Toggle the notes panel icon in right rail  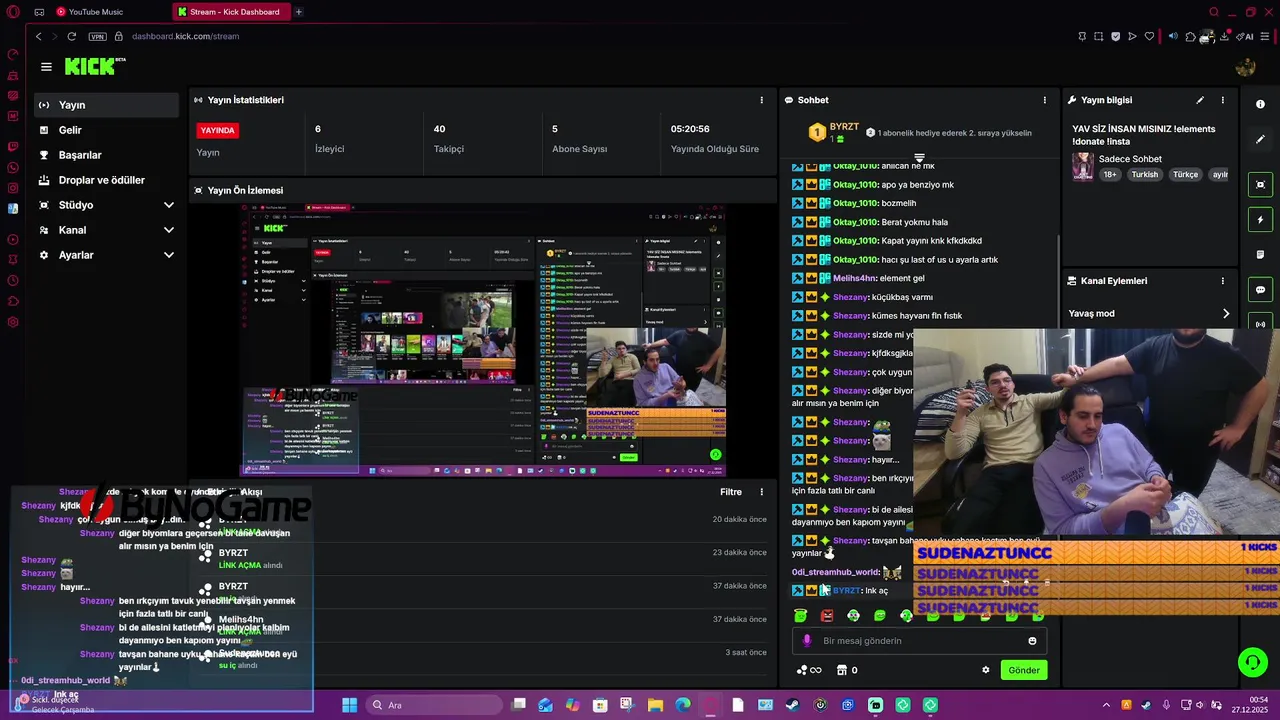pyautogui.click(x=1260, y=255)
